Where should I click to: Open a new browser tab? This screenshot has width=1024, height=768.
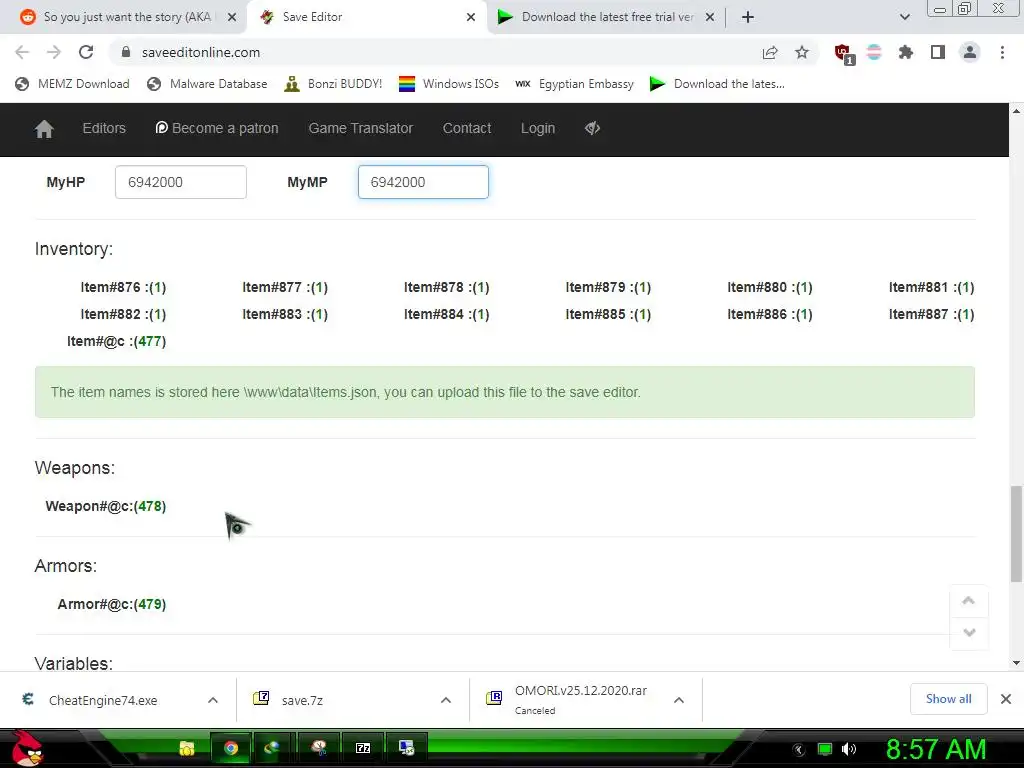748,17
